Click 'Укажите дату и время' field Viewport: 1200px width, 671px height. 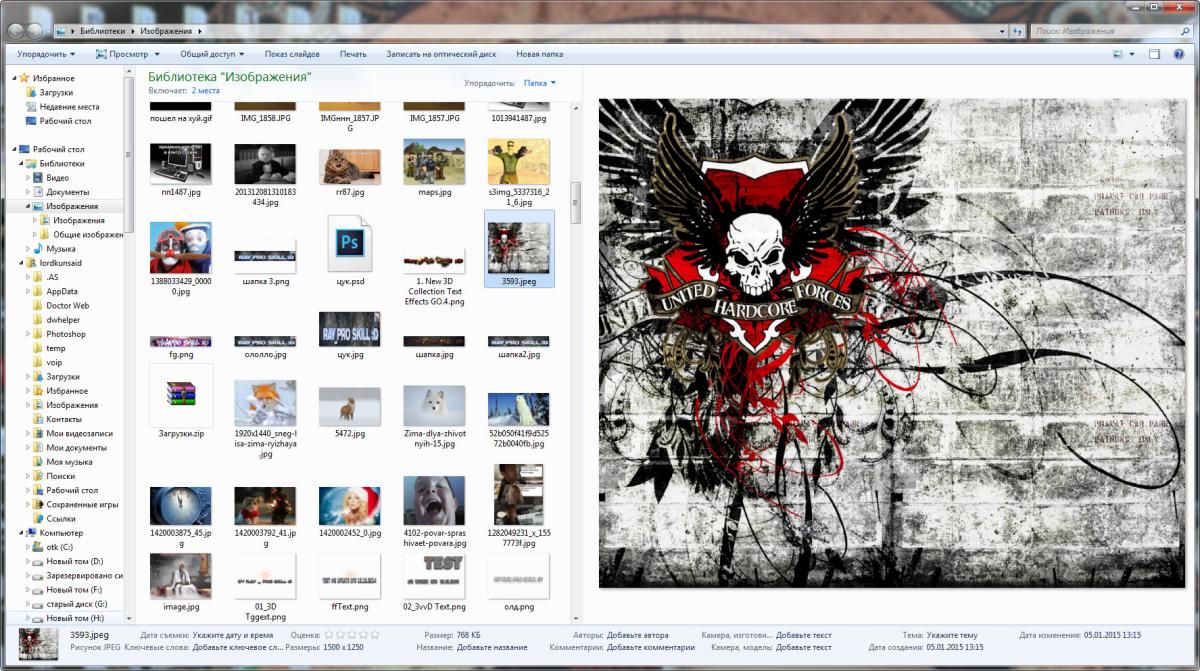[232, 635]
